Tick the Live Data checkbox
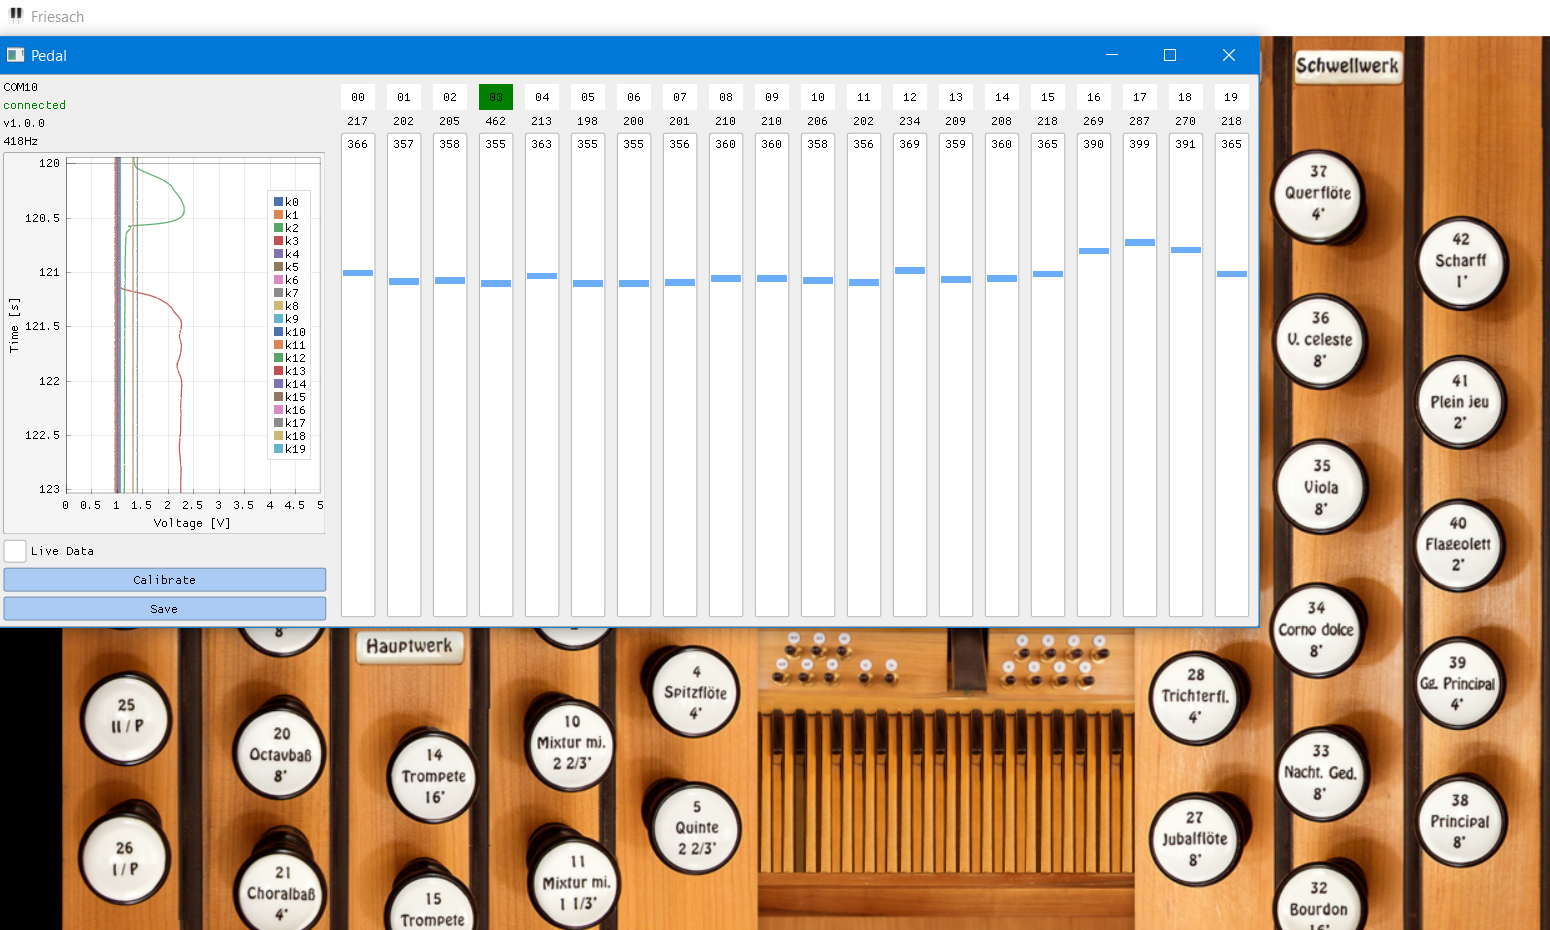The width and height of the screenshot is (1550, 930). click(15, 551)
